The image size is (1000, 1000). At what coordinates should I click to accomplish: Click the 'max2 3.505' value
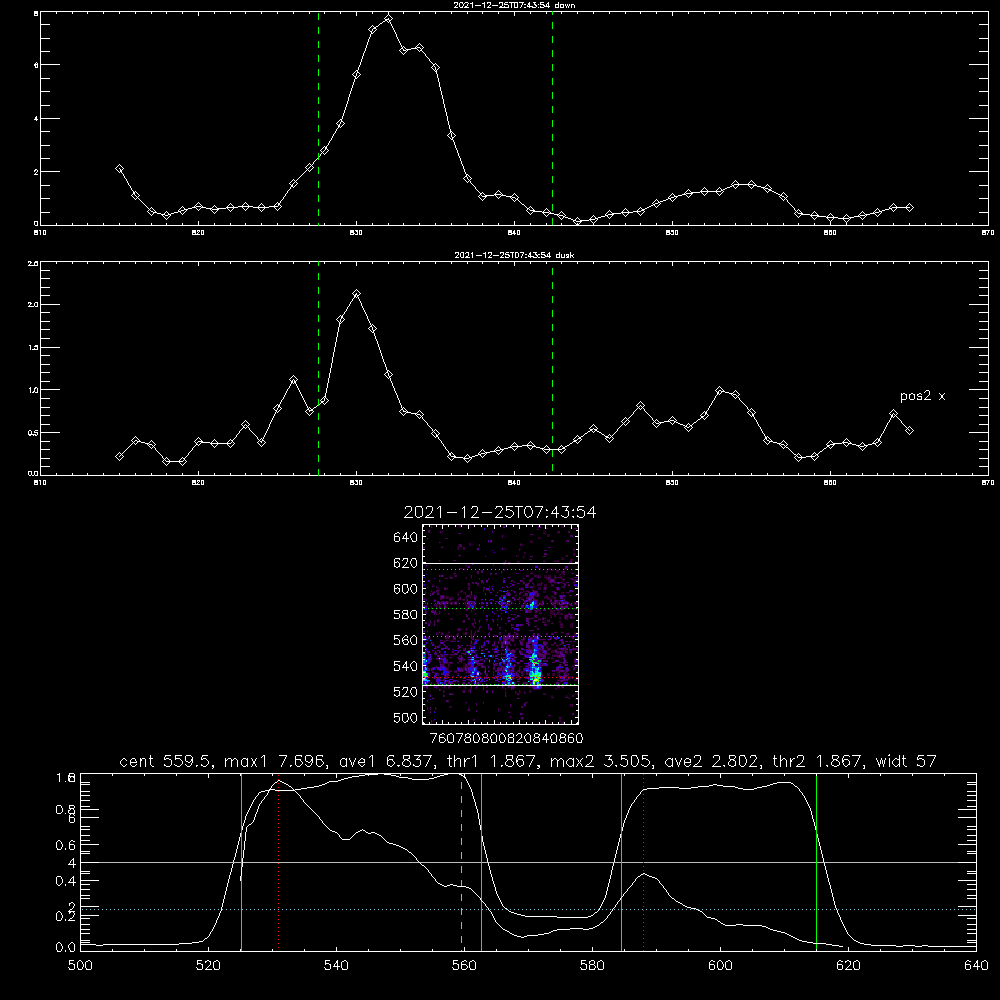pos(600,761)
